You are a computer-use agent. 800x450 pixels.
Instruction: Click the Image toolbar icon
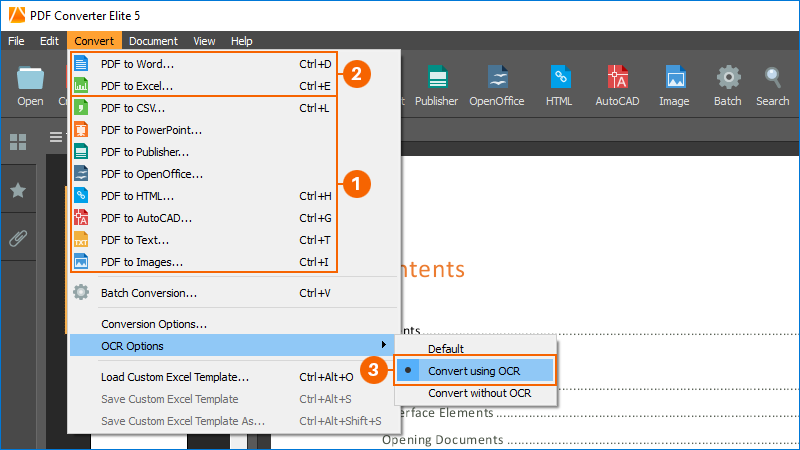tap(676, 78)
